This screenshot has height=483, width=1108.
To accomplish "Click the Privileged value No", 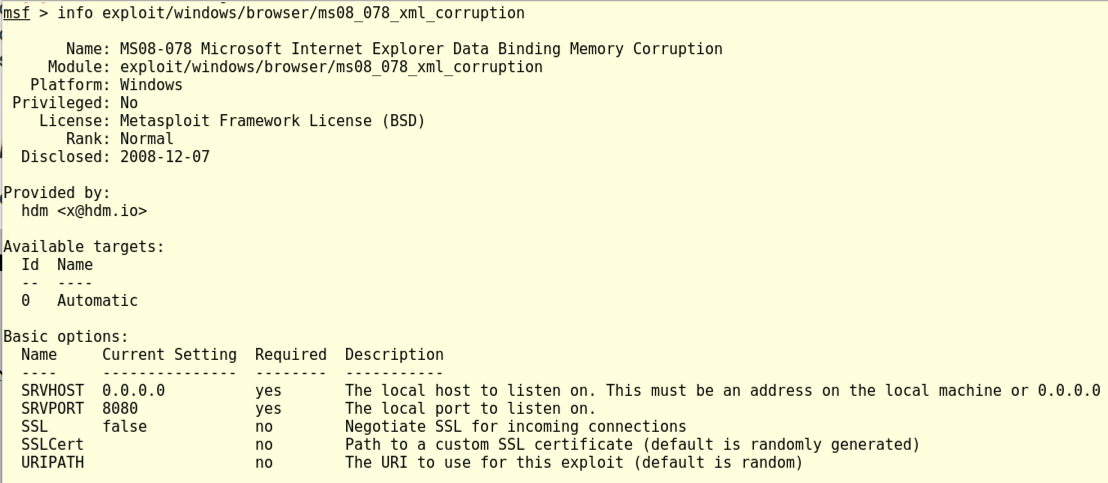I will (x=128, y=103).
